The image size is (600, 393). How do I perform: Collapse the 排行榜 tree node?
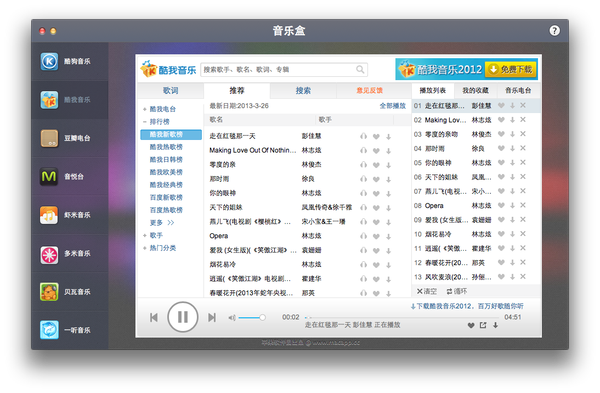(145, 122)
